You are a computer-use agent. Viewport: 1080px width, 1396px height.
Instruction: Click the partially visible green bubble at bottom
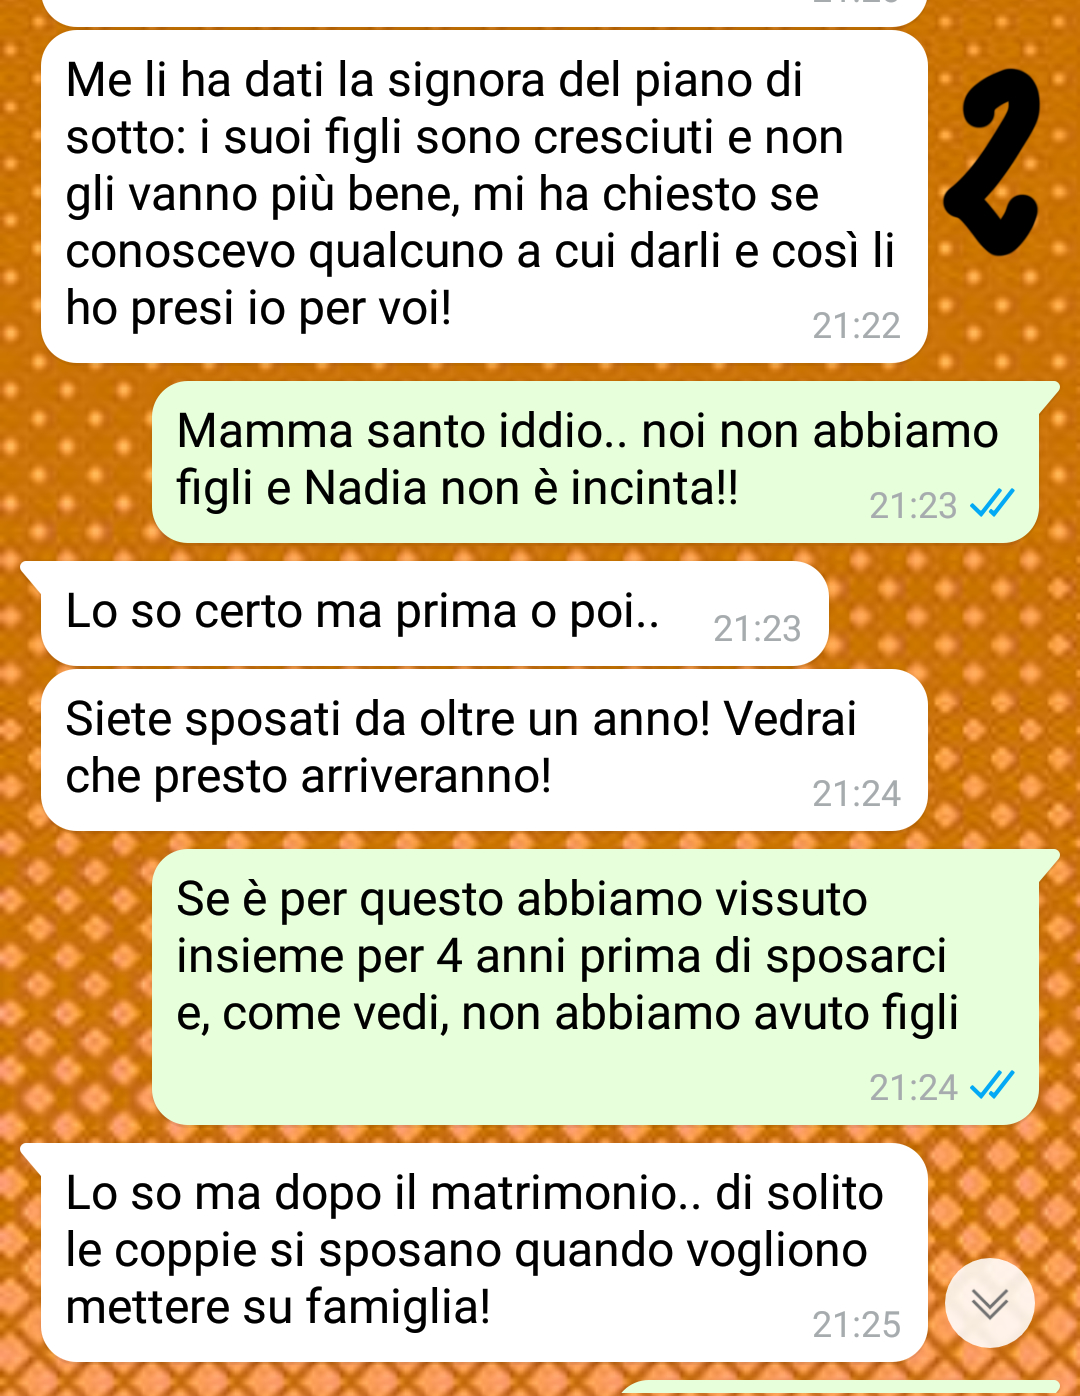[840, 1389]
